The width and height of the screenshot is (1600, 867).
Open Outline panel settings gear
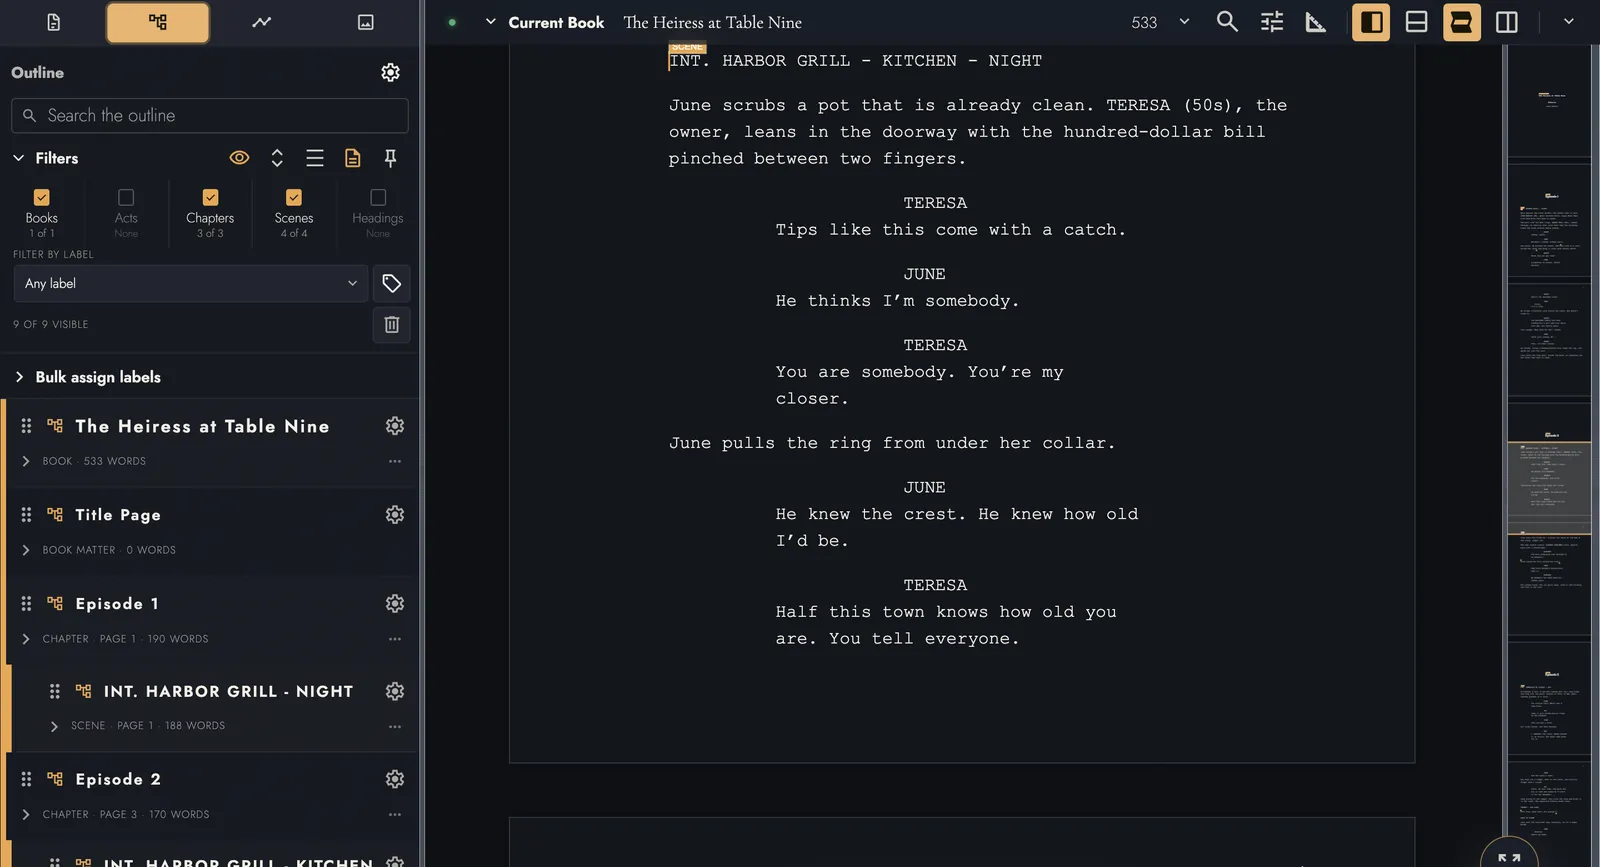391,72
